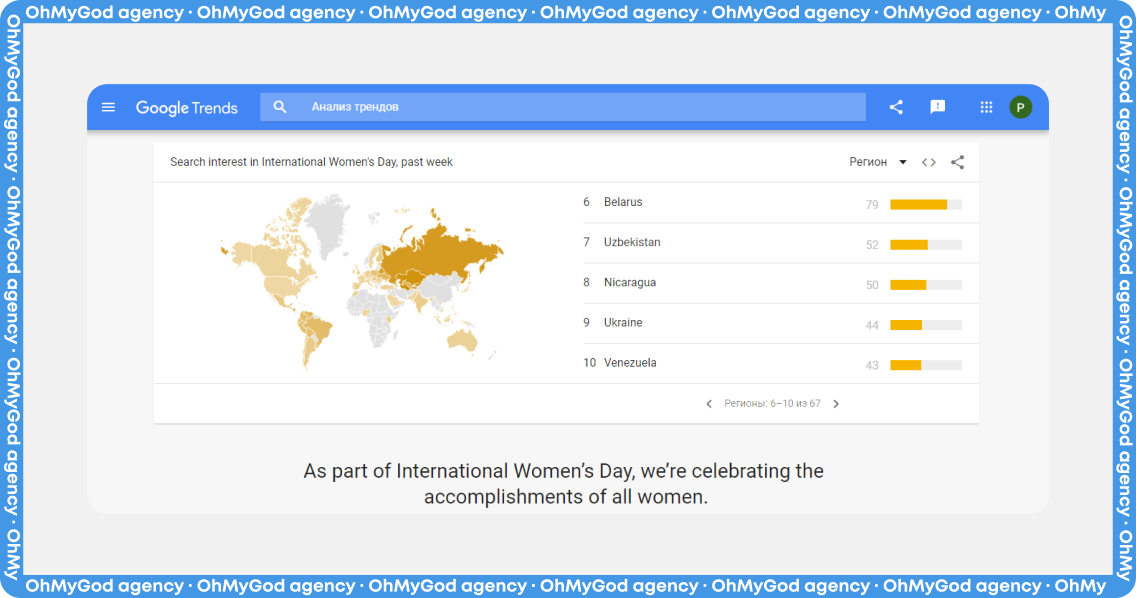Image resolution: width=1136 pixels, height=598 pixels.
Task: Open Venezuela region entry
Action: (x=630, y=363)
